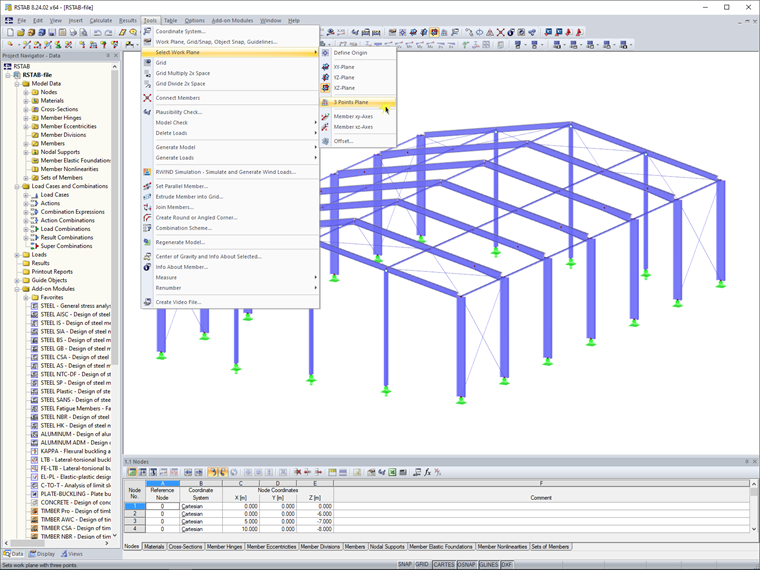The width and height of the screenshot is (760, 570).
Task: Click Model Check menu entry
Action: click(x=230, y=123)
